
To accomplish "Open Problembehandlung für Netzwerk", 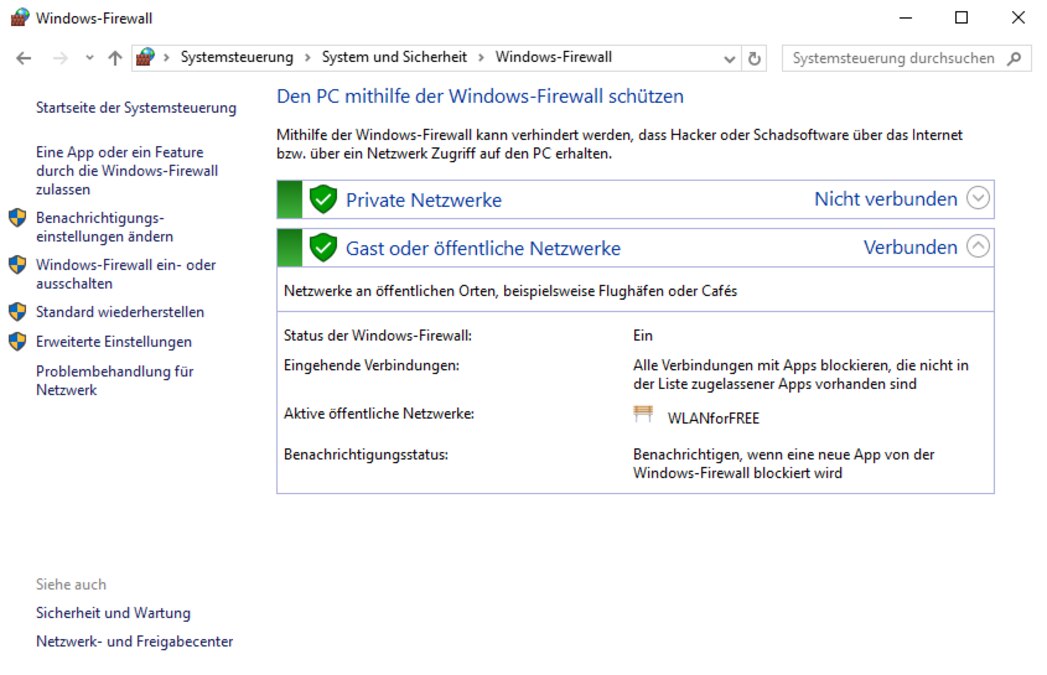I will [115, 381].
